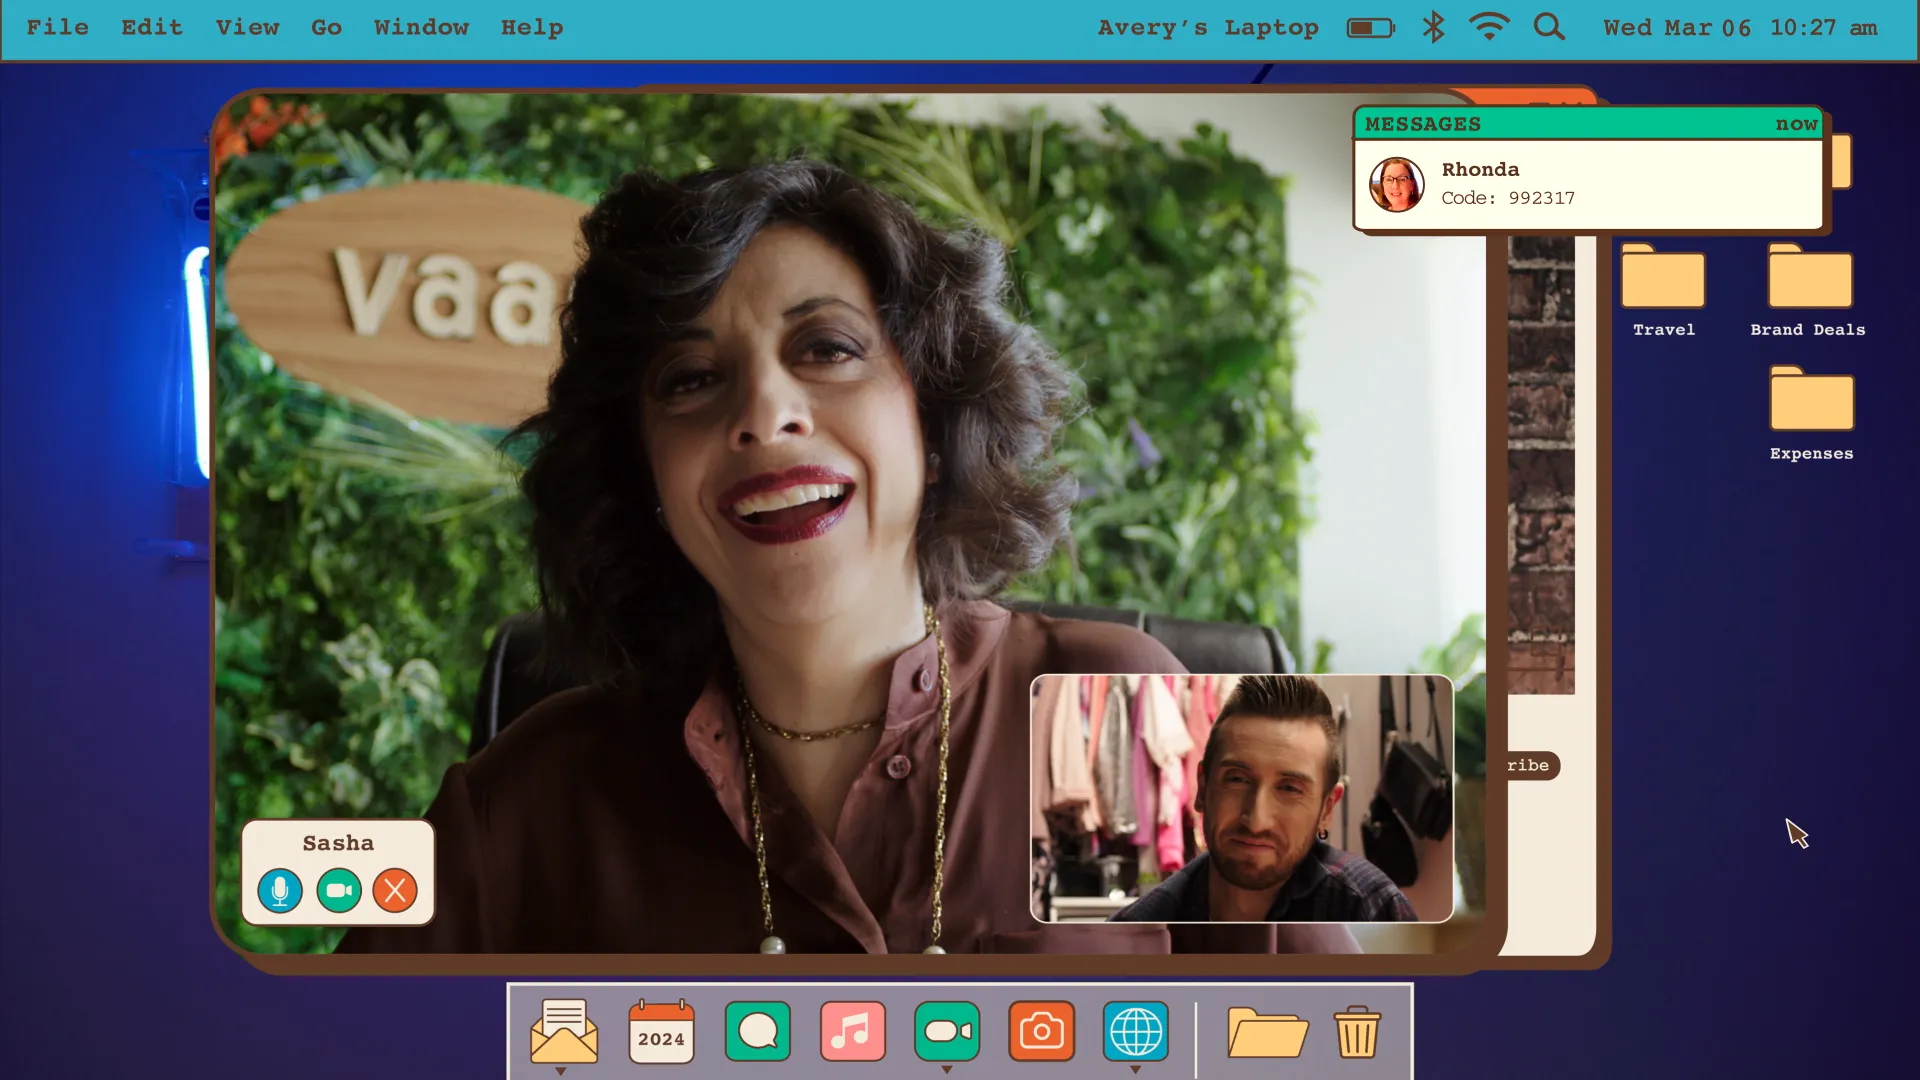Click the self-view video thumbnail

(1241, 798)
